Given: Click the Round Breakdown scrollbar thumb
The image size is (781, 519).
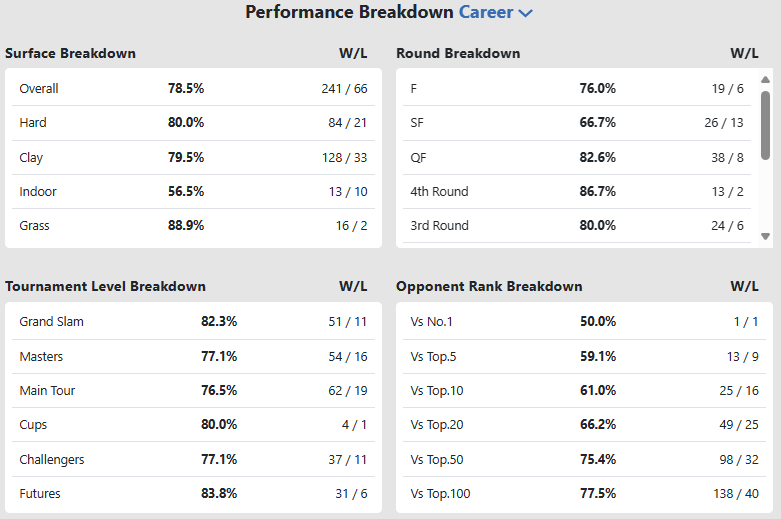Looking at the screenshot, I should (x=765, y=125).
